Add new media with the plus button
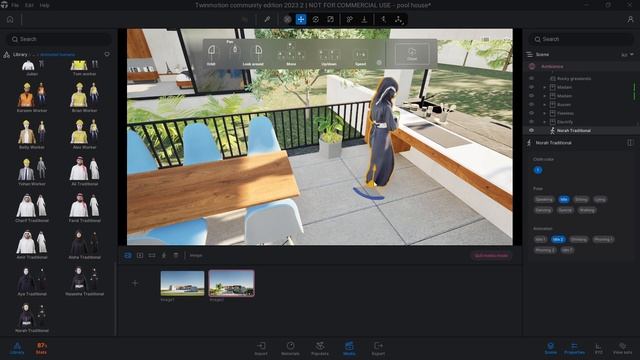 pos(135,283)
